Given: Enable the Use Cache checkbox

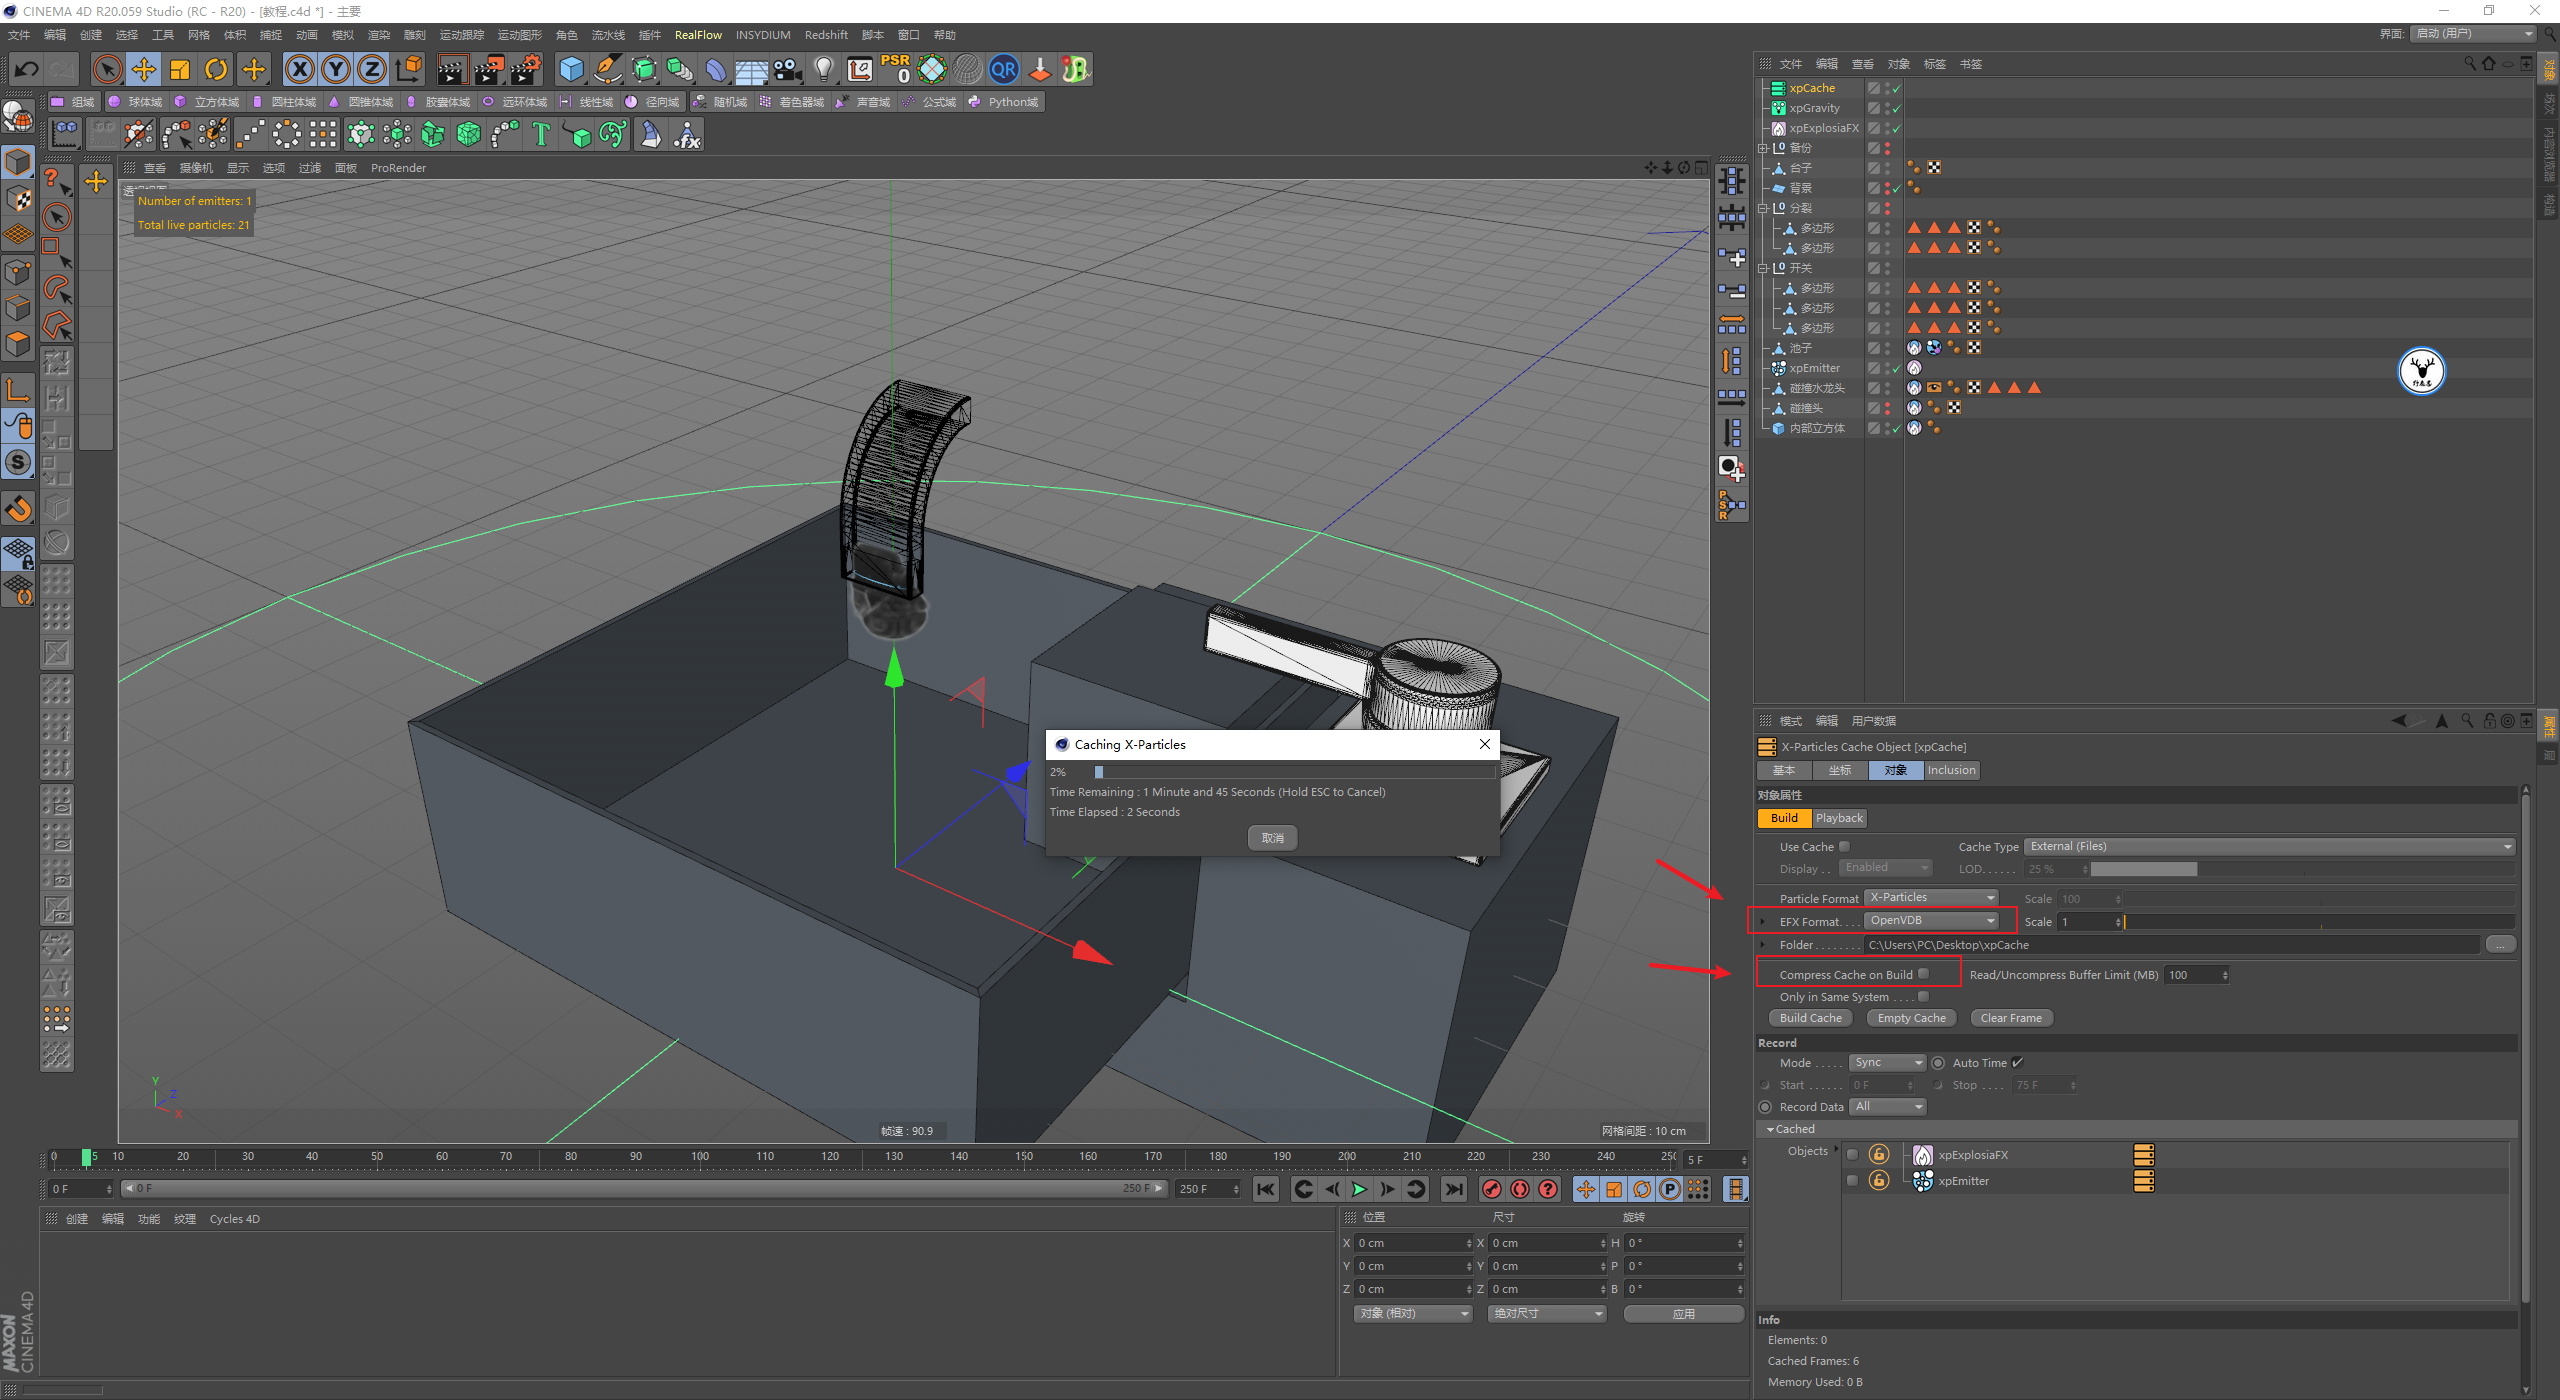Looking at the screenshot, I should [x=1845, y=847].
